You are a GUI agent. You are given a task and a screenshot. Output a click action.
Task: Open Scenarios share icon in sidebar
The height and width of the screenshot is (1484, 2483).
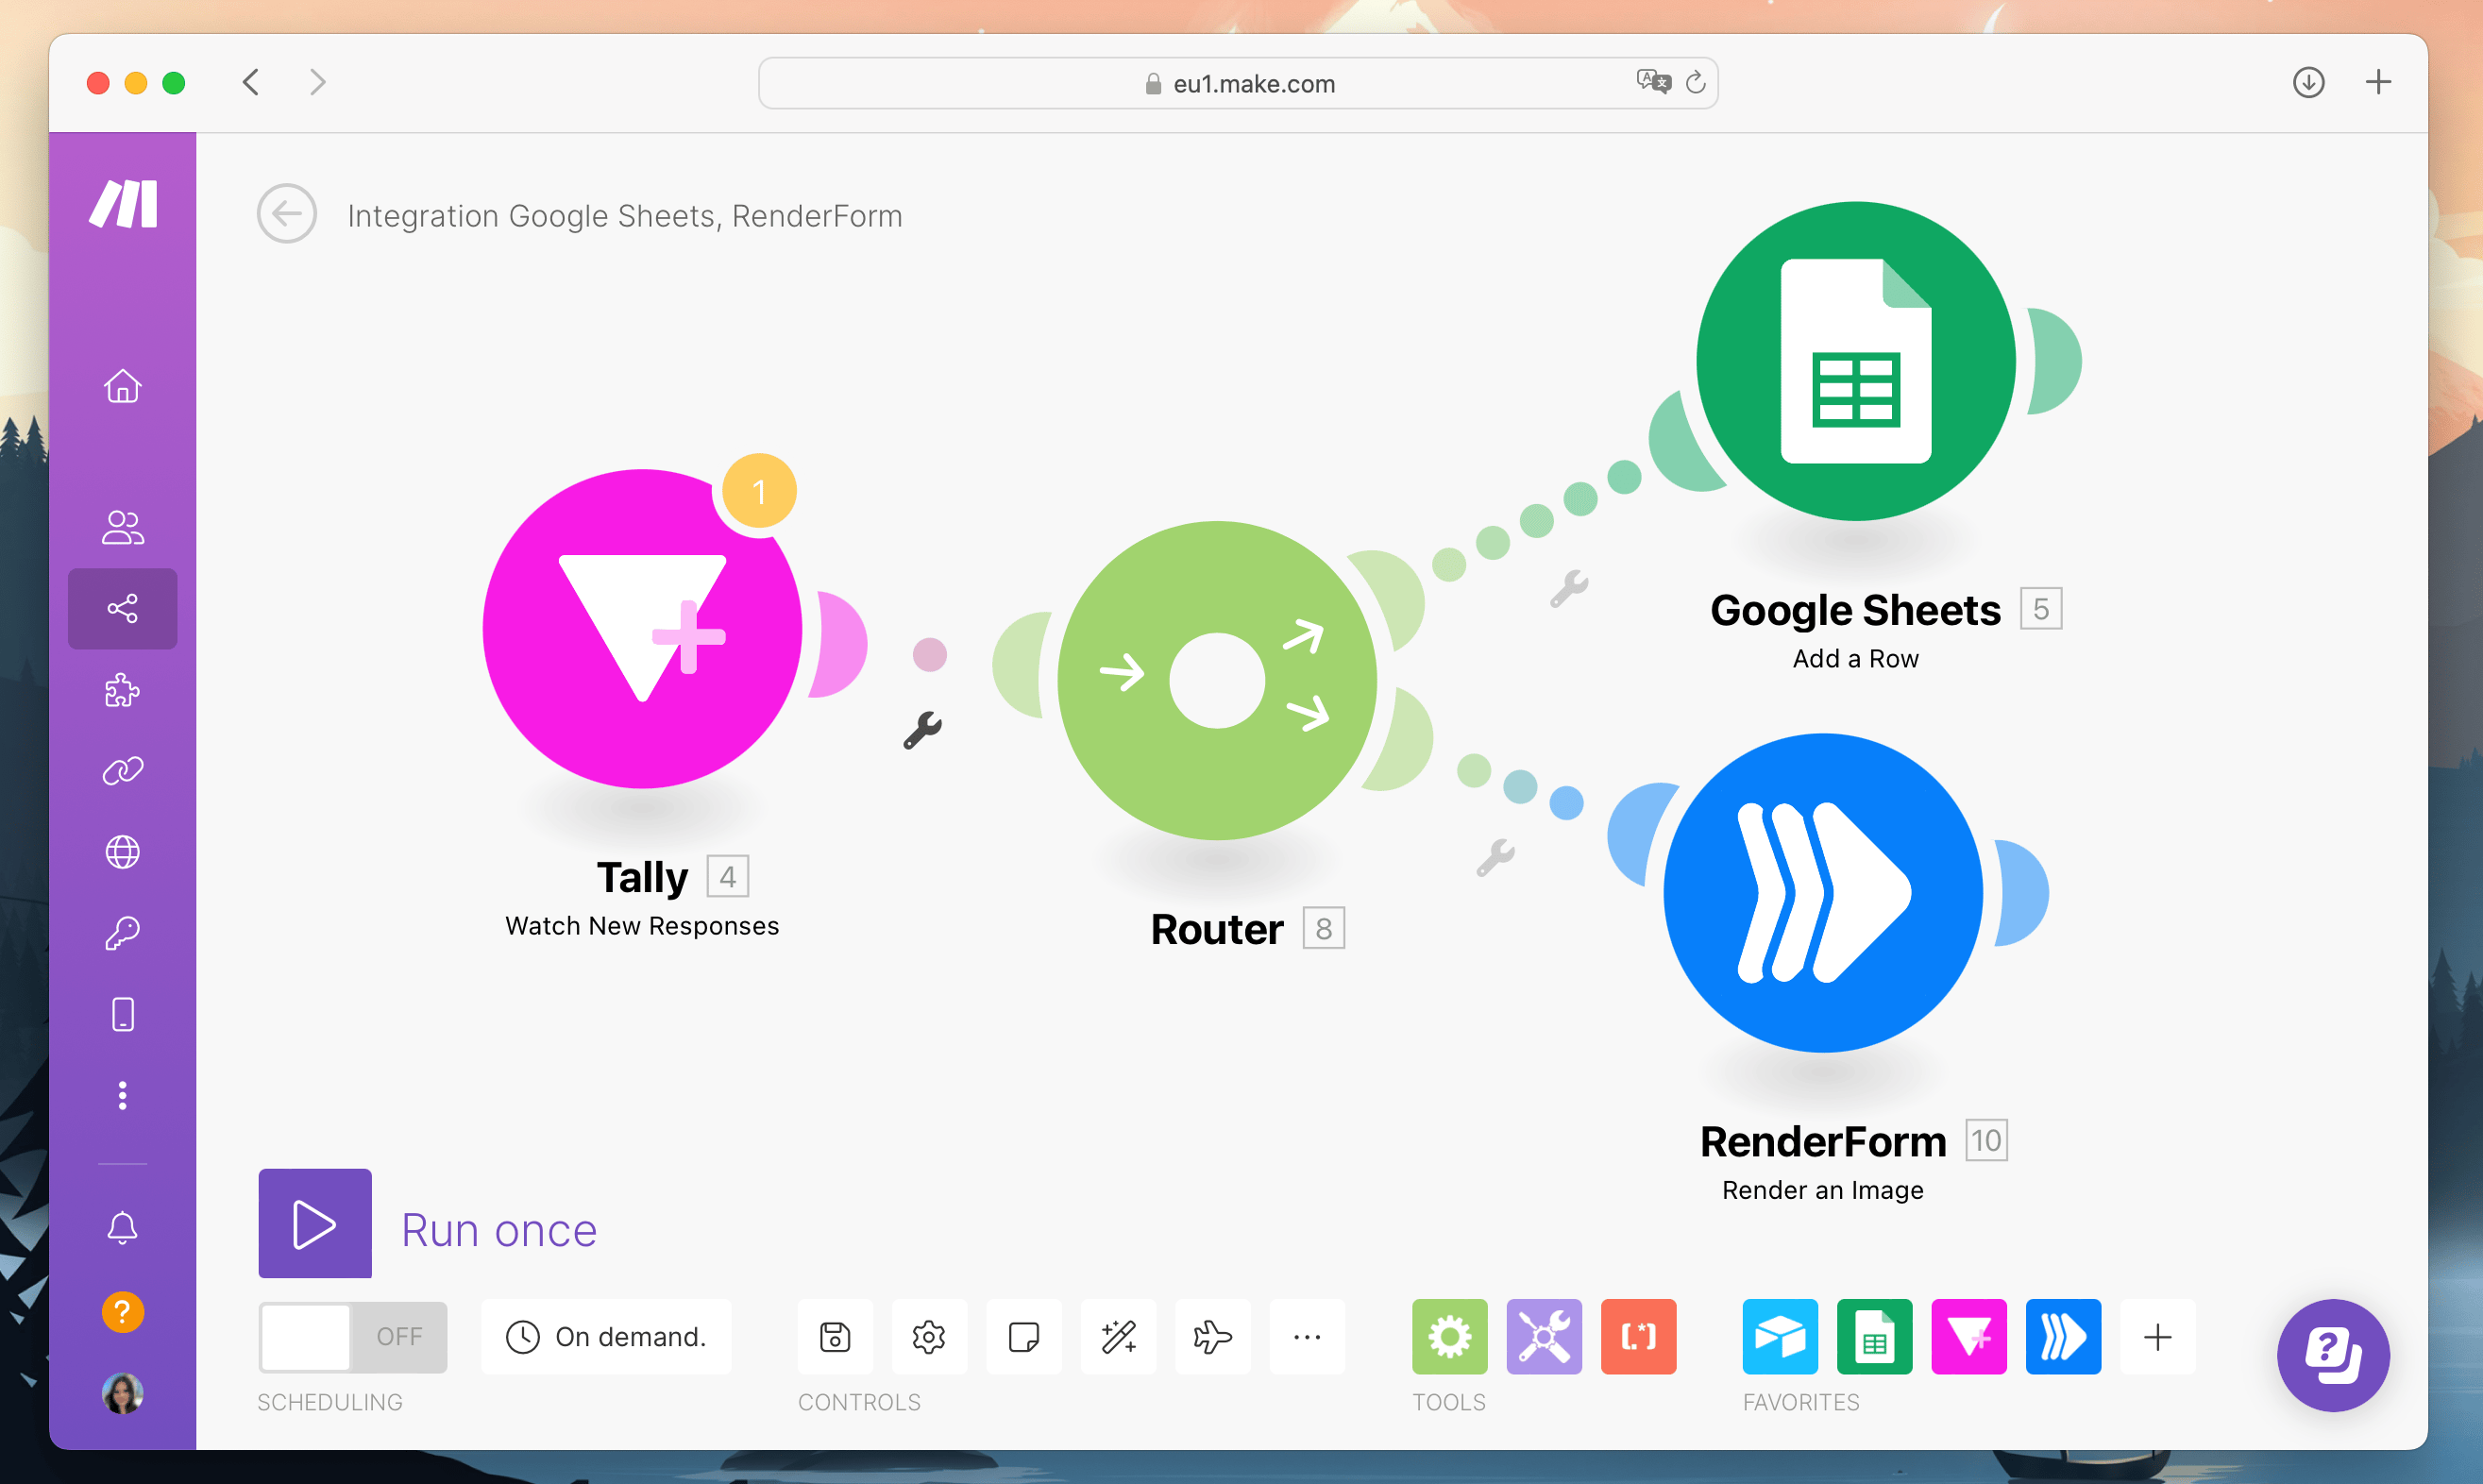click(123, 608)
